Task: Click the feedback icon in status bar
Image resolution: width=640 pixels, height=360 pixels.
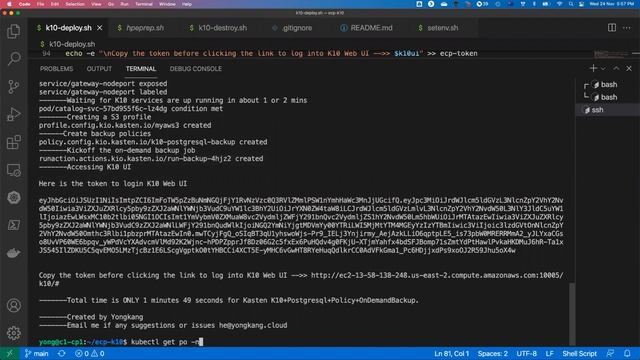Action: (x=610, y=353)
